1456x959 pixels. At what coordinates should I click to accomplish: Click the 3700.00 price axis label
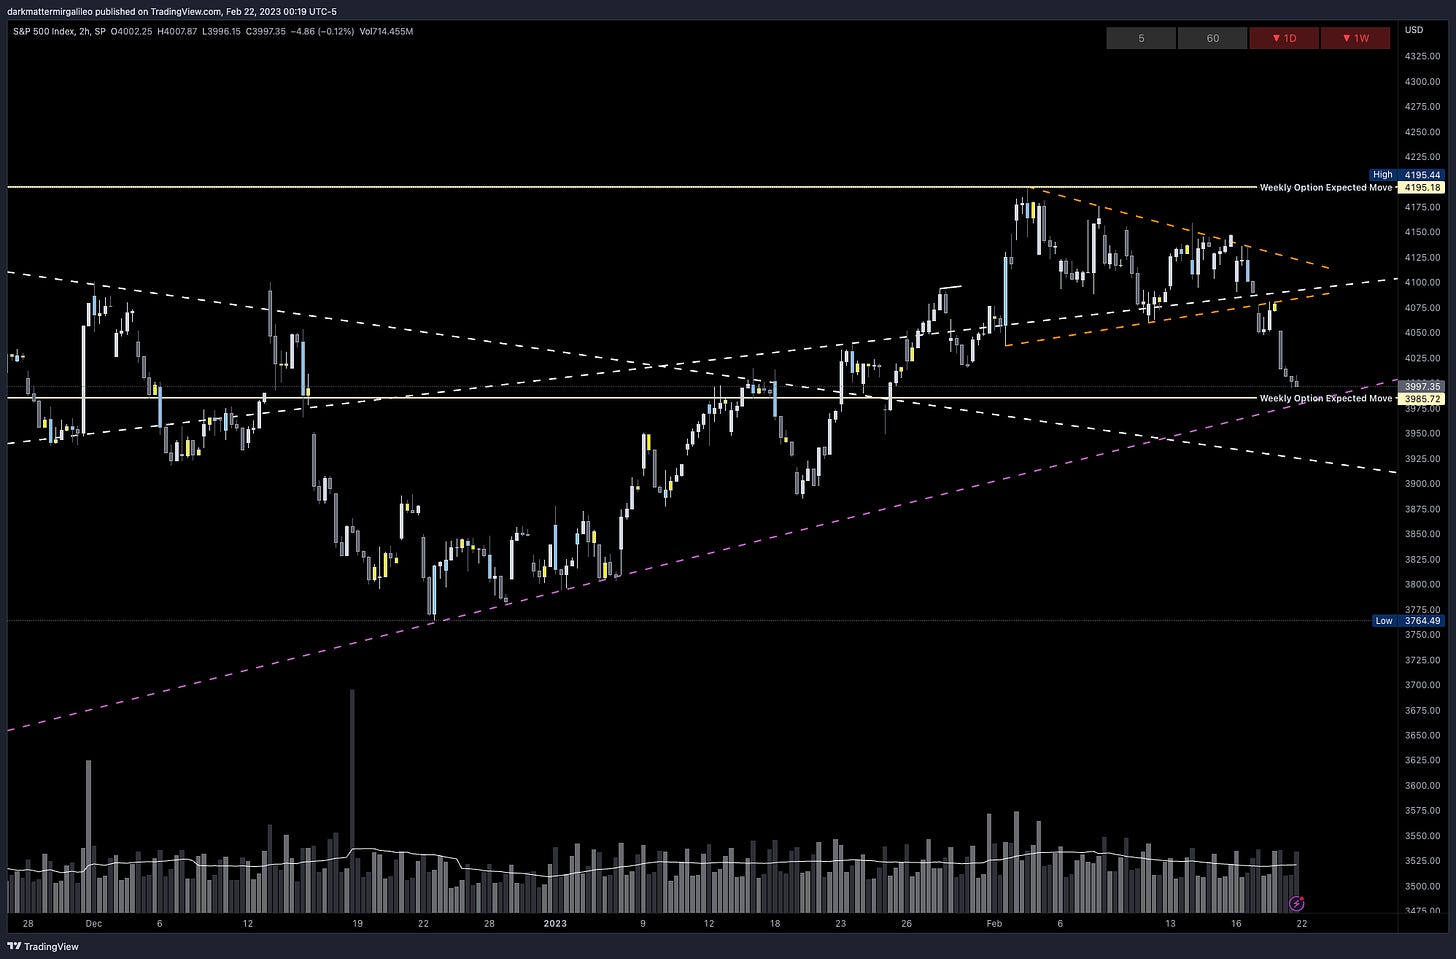(1422, 686)
